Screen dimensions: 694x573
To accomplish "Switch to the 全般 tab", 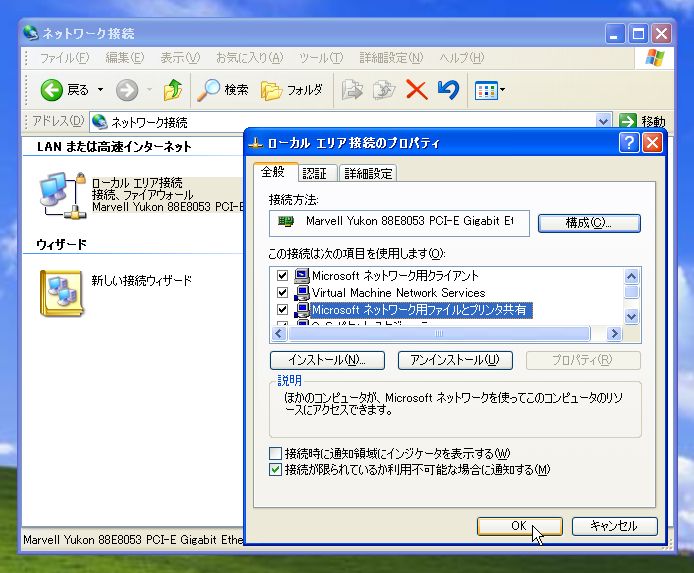I will point(273,172).
